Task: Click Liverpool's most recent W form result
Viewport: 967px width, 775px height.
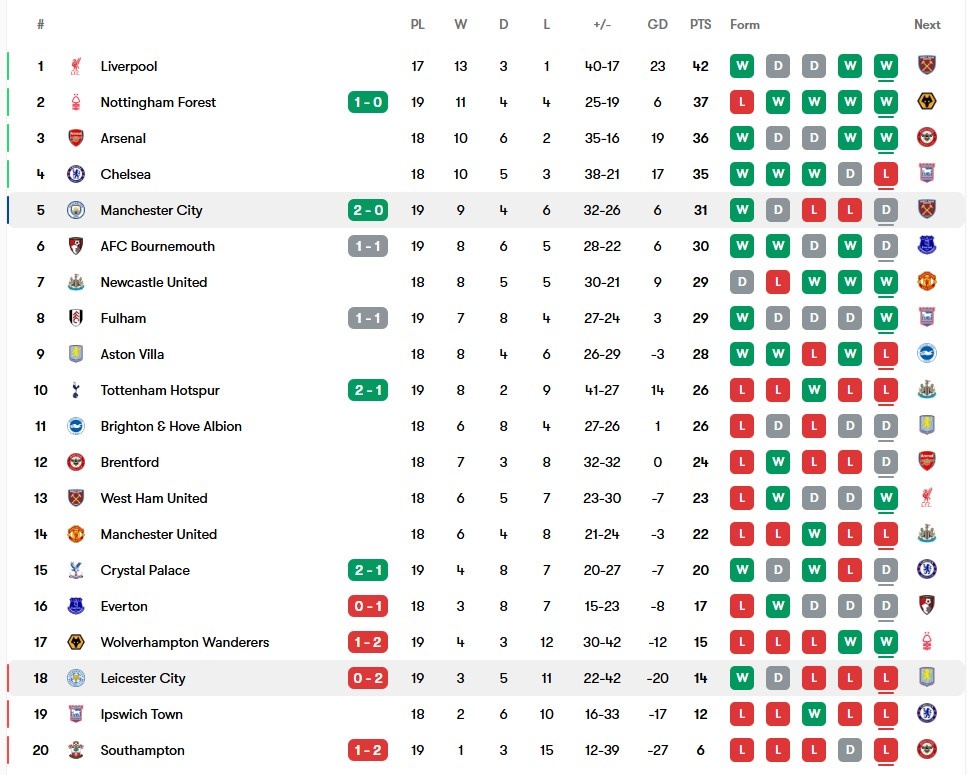Action: (x=886, y=66)
